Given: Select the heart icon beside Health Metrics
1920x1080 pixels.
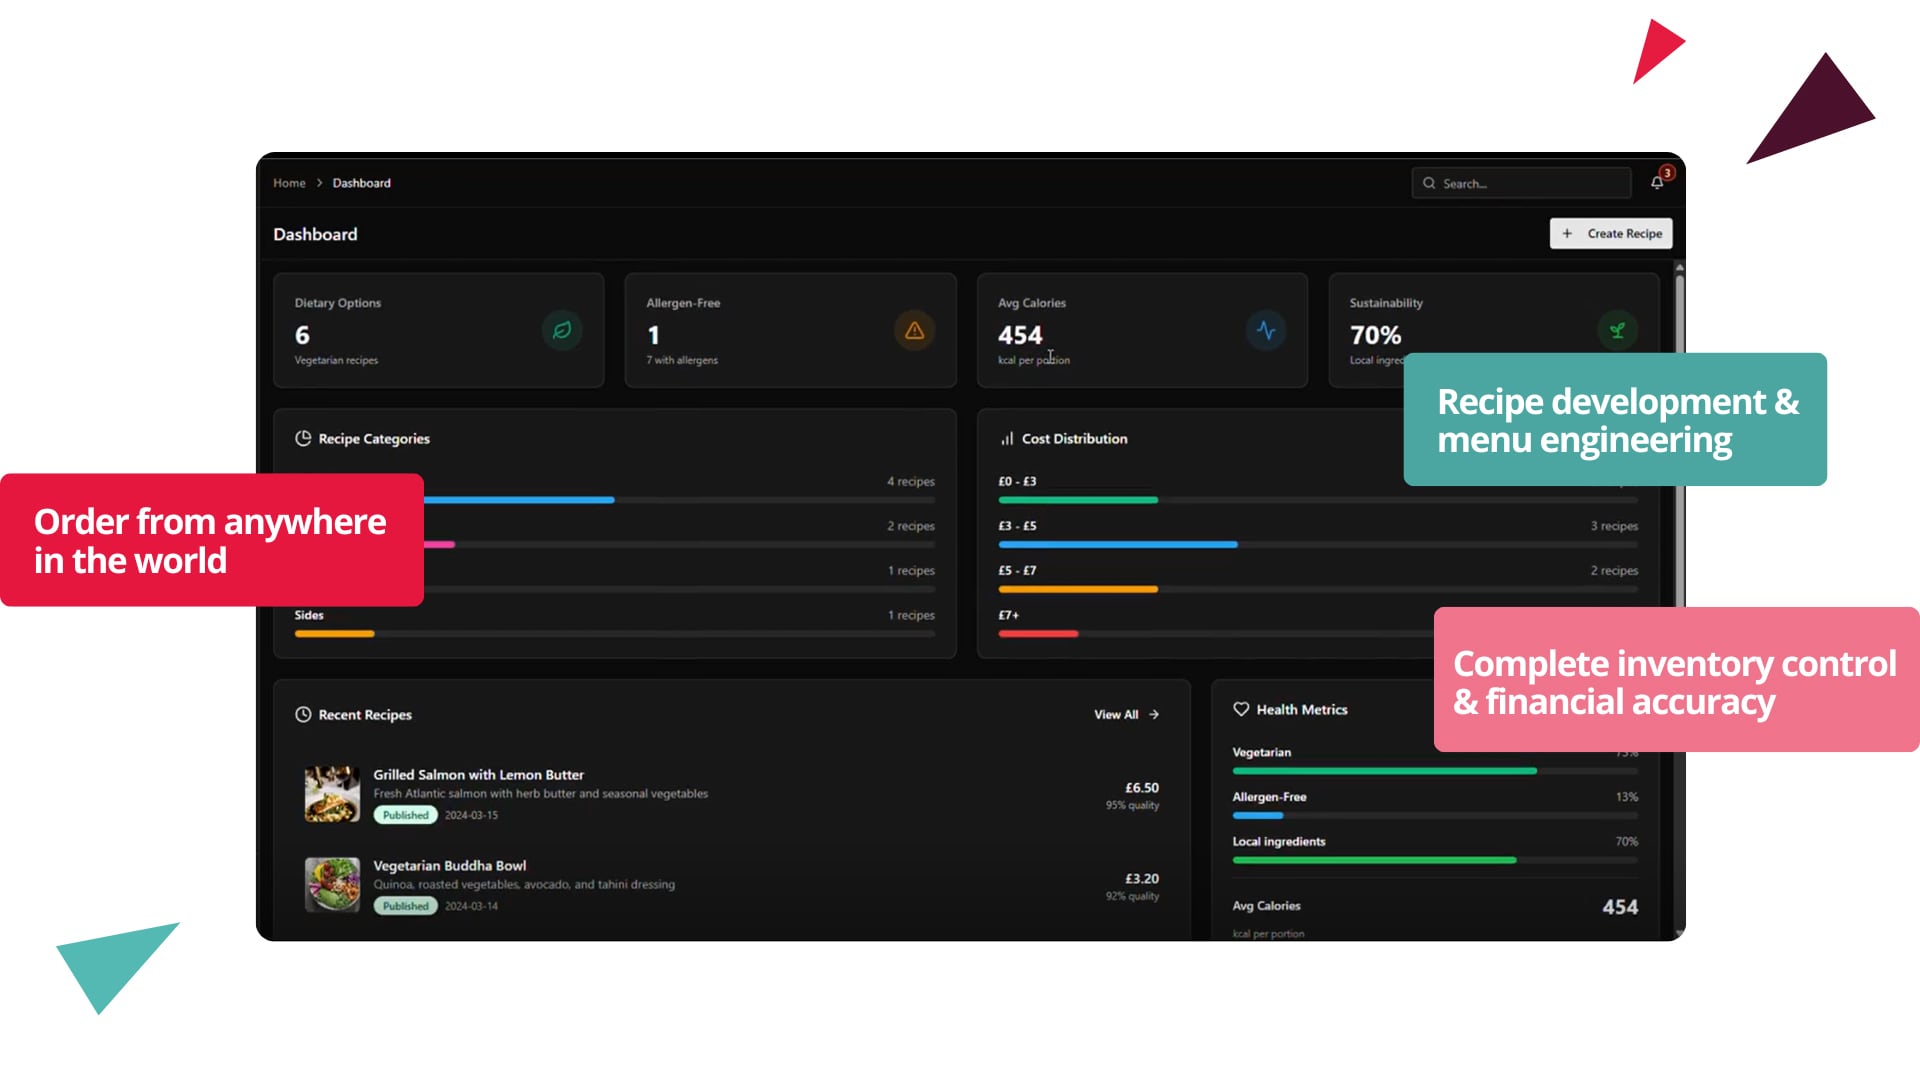Looking at the screenshot, I should coord(1240,709).
